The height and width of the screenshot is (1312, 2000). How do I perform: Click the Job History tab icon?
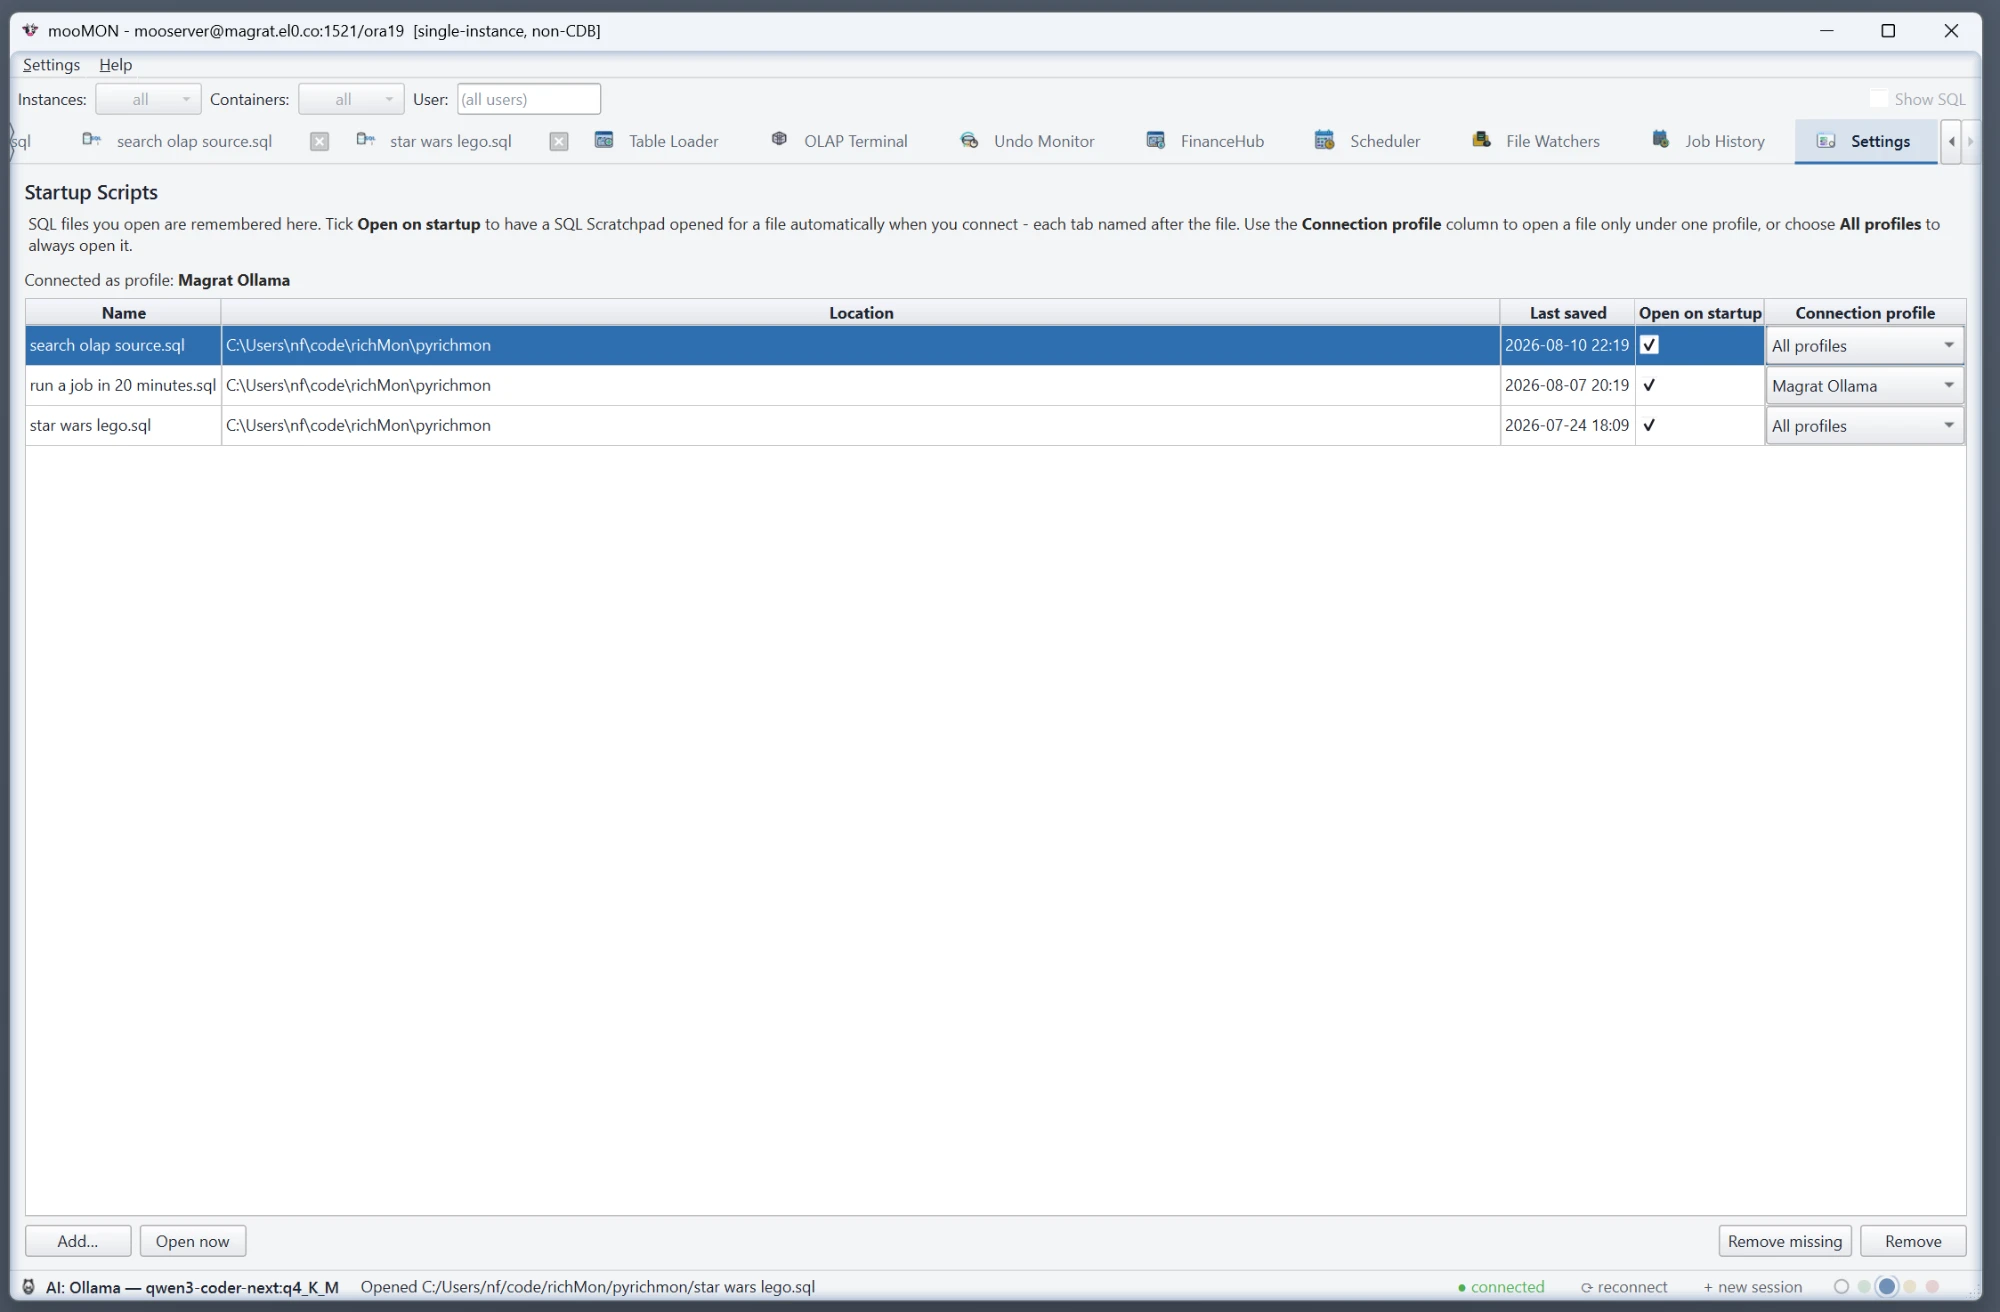pos(1660,139)
